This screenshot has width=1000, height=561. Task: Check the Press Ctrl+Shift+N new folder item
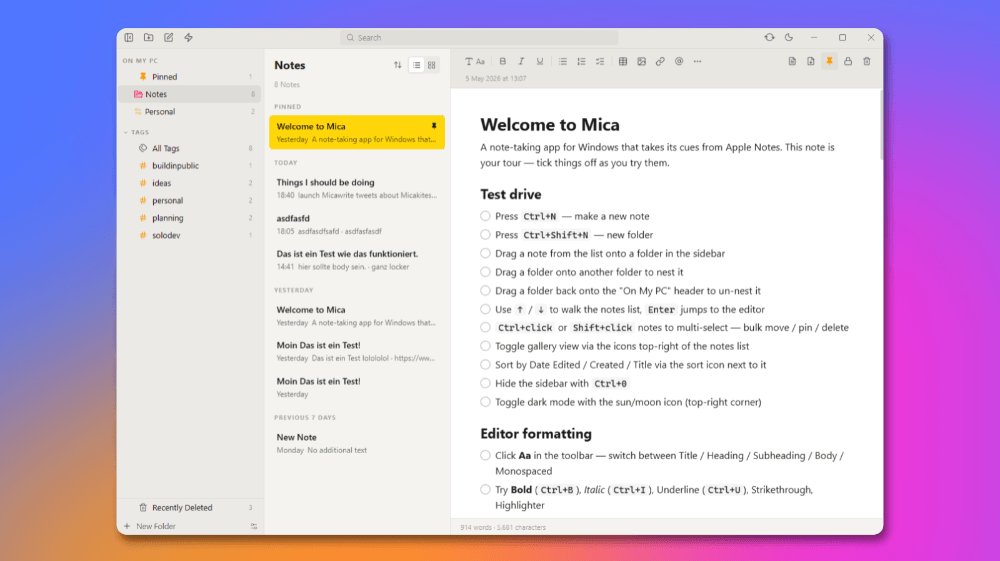point(485,235)
